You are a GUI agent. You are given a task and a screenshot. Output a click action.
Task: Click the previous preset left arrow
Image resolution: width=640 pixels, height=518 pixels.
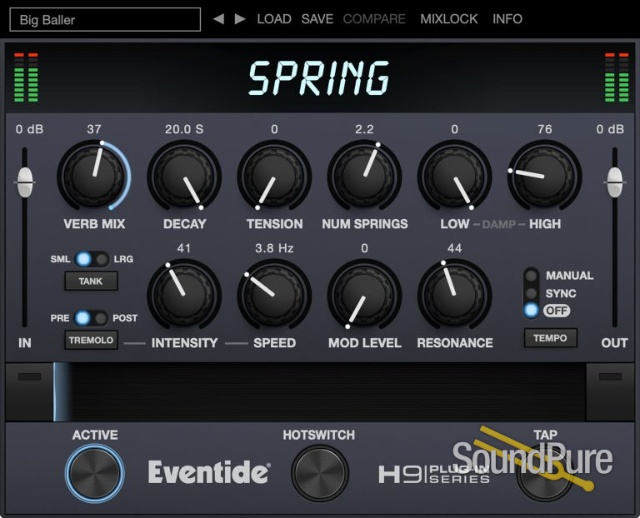click(219, 19)
